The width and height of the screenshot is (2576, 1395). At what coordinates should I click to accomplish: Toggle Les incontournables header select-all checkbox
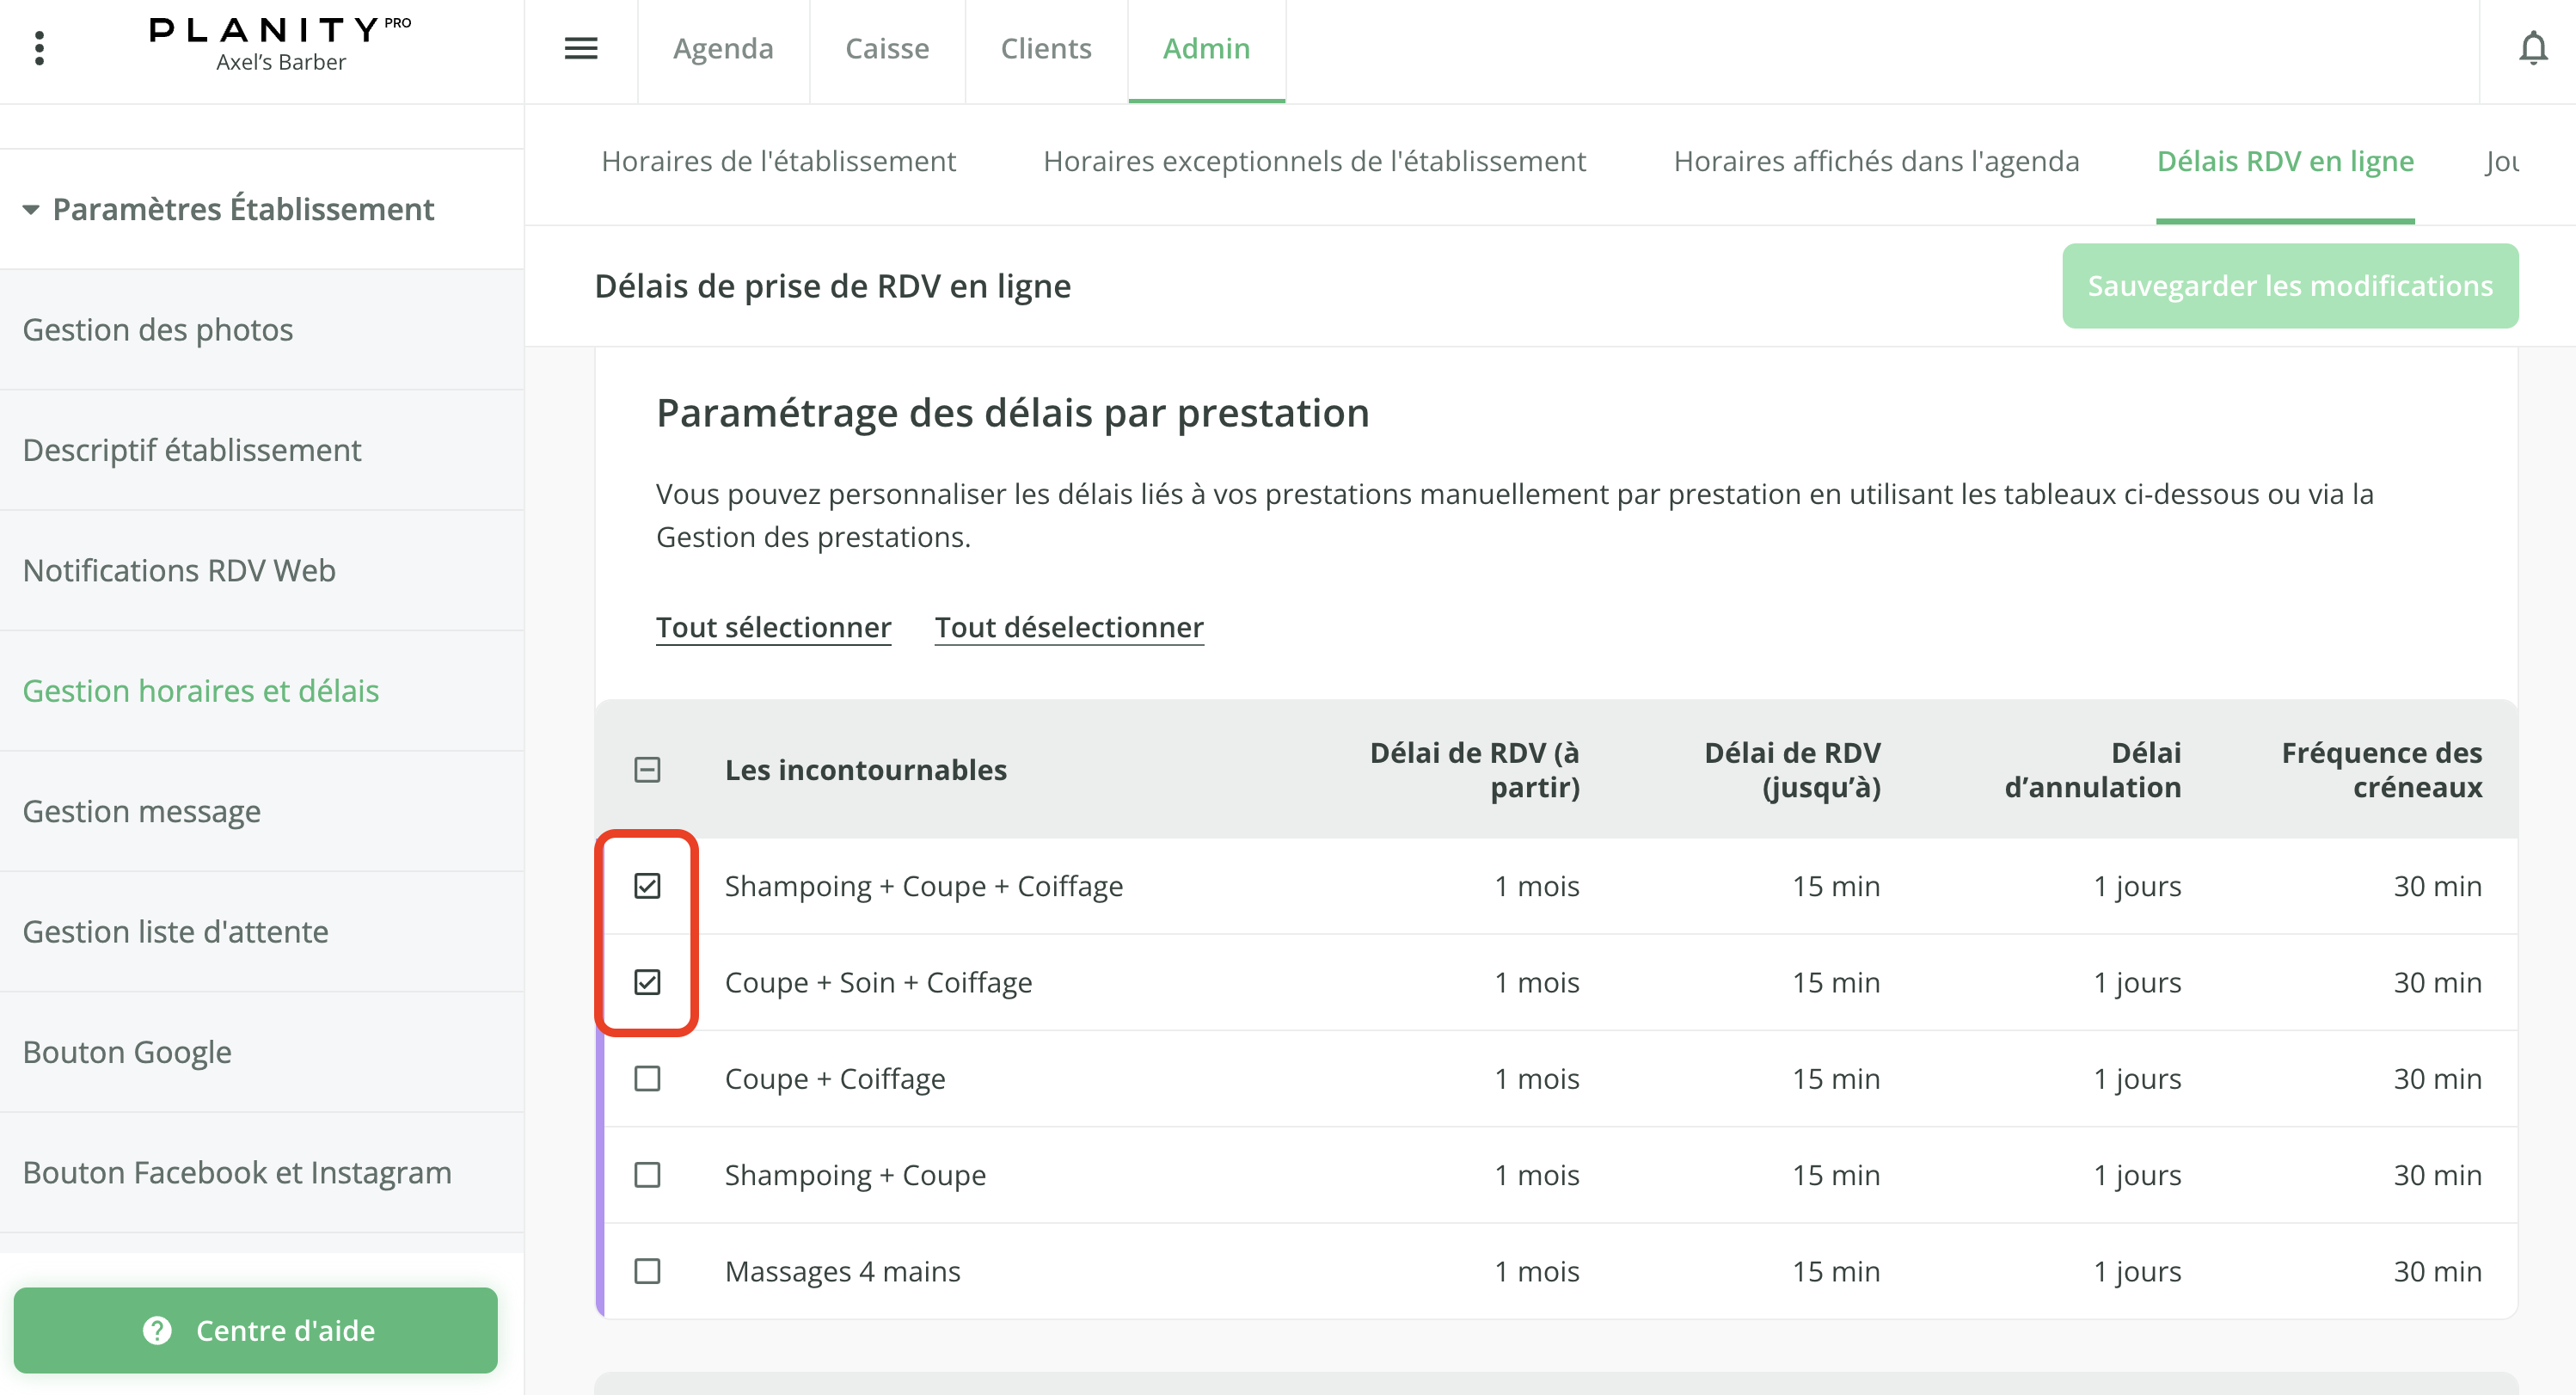point(647,770)
